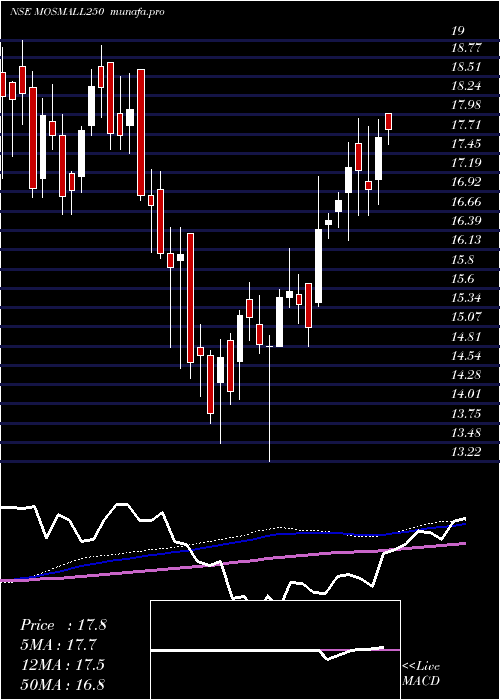Select the 16.92 price axis label
Viewport: 500px width, 700px height.
(x=466, y=182)
